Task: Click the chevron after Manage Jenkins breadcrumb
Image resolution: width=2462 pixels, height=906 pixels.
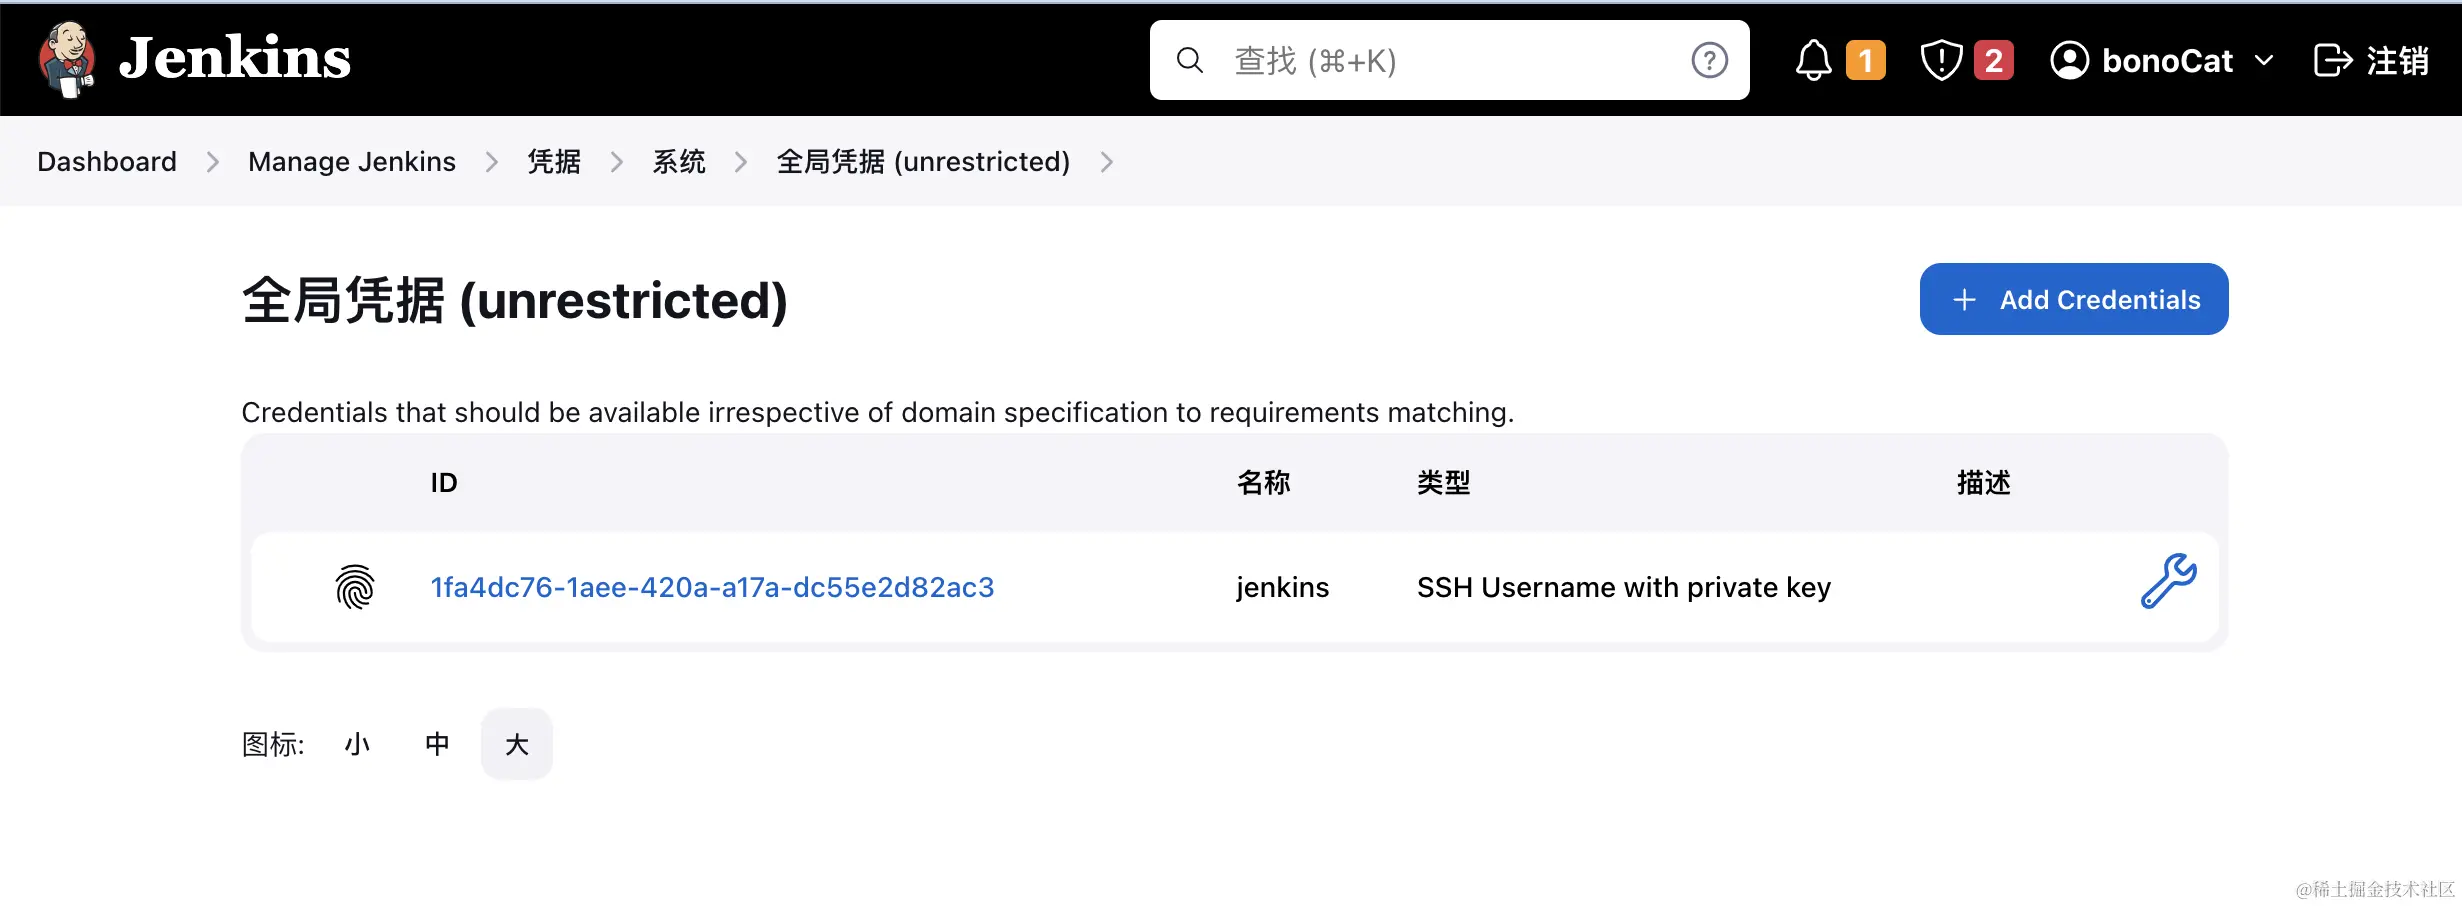Action: pyautogui.click(x=492, y=161)
